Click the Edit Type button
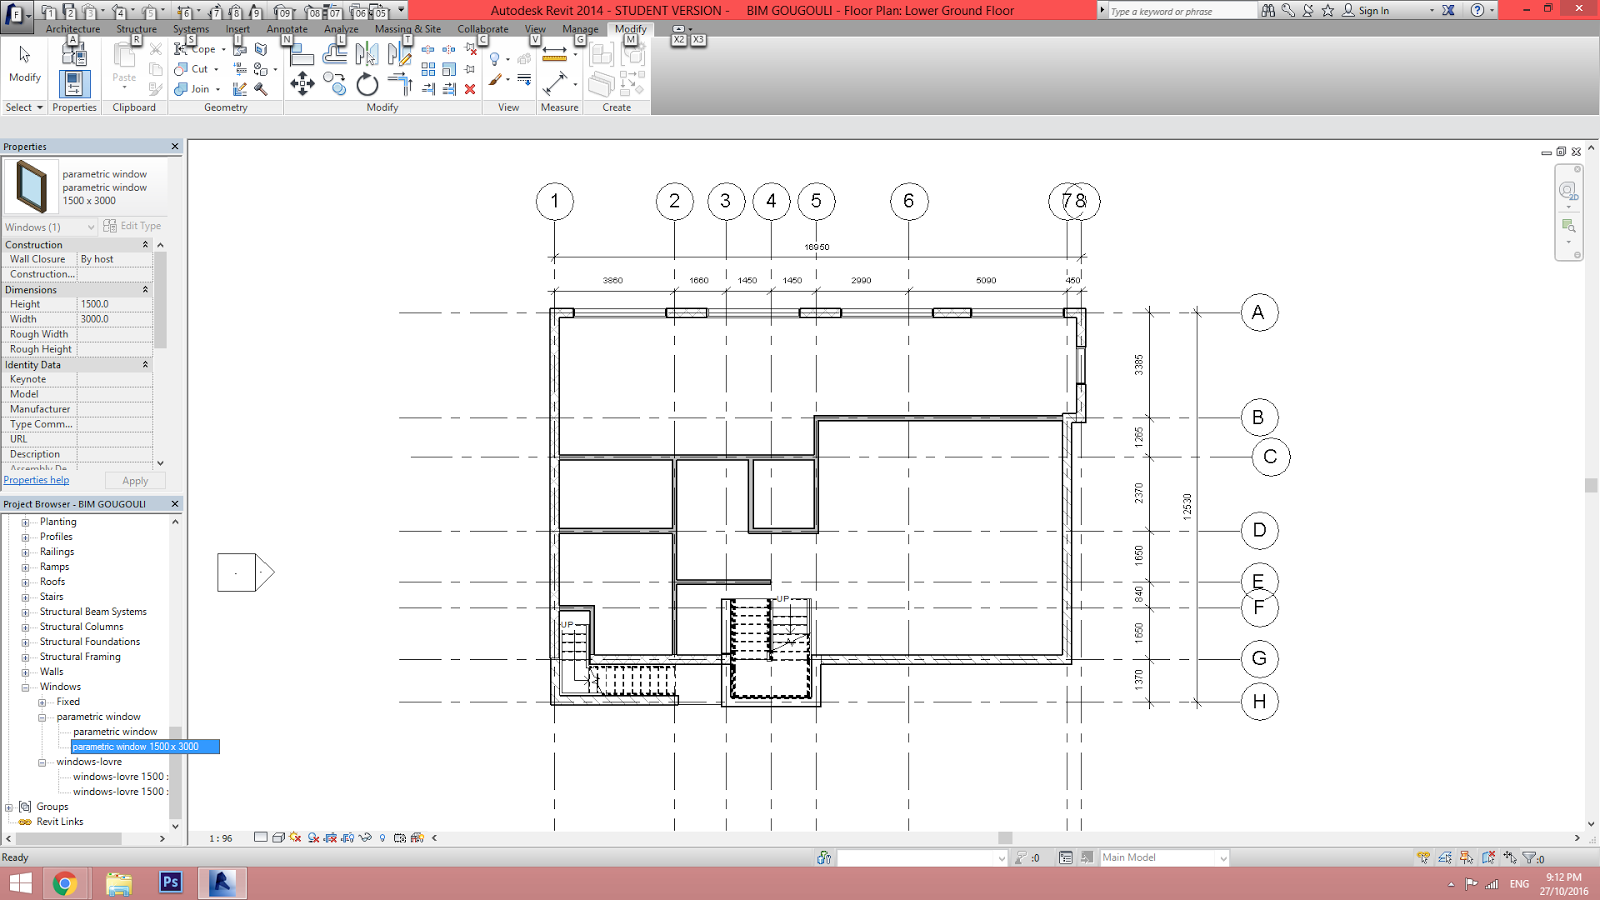Screen dimensions: 1600x900 click(133, 226)
